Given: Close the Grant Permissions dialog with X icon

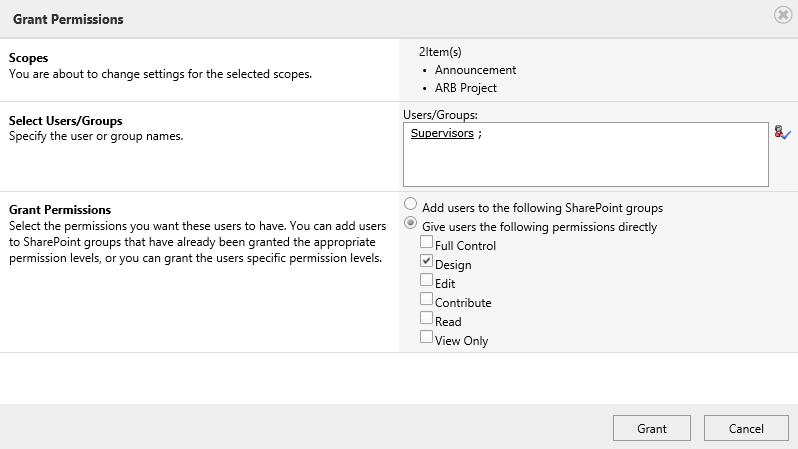Looking at the screenshot, I should [783, 15].
